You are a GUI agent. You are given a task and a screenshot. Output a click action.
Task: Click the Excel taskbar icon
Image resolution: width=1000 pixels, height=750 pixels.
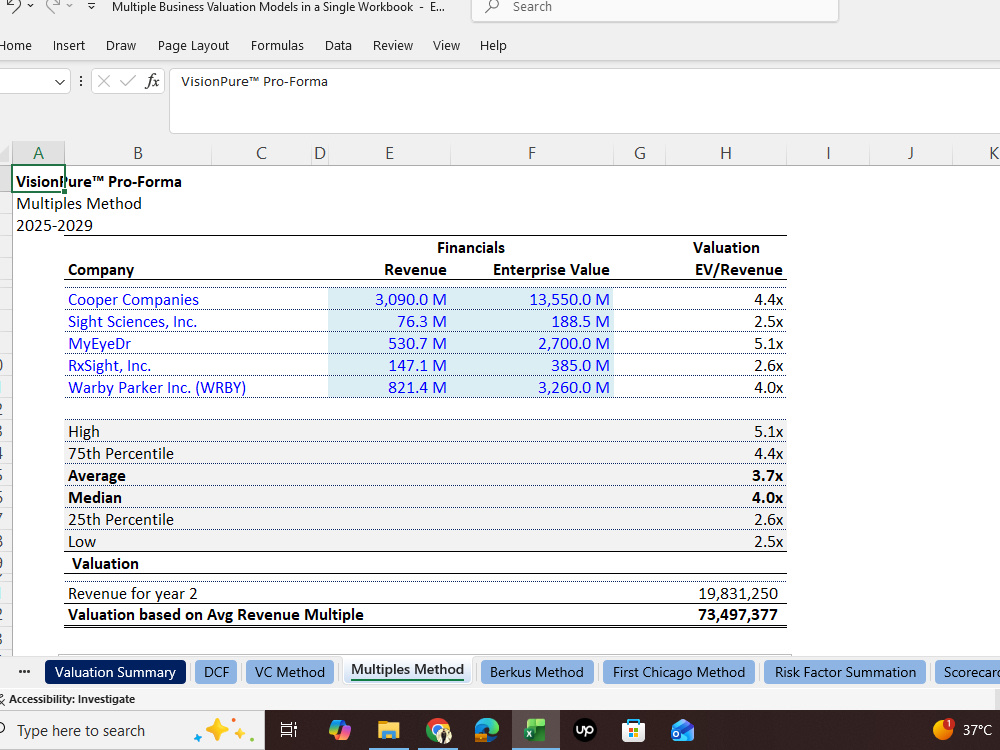(x=535, y=730)
